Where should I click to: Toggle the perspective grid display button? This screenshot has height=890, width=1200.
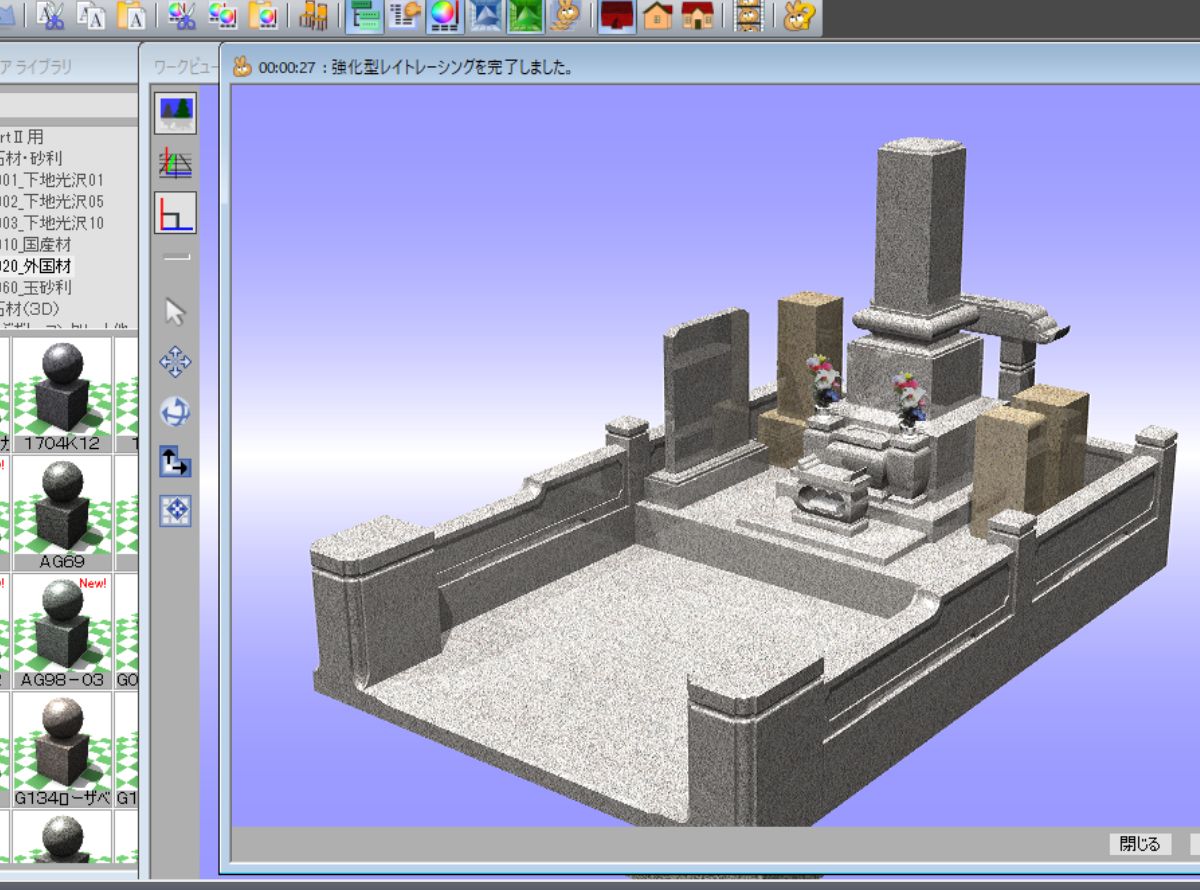(175, 163)
